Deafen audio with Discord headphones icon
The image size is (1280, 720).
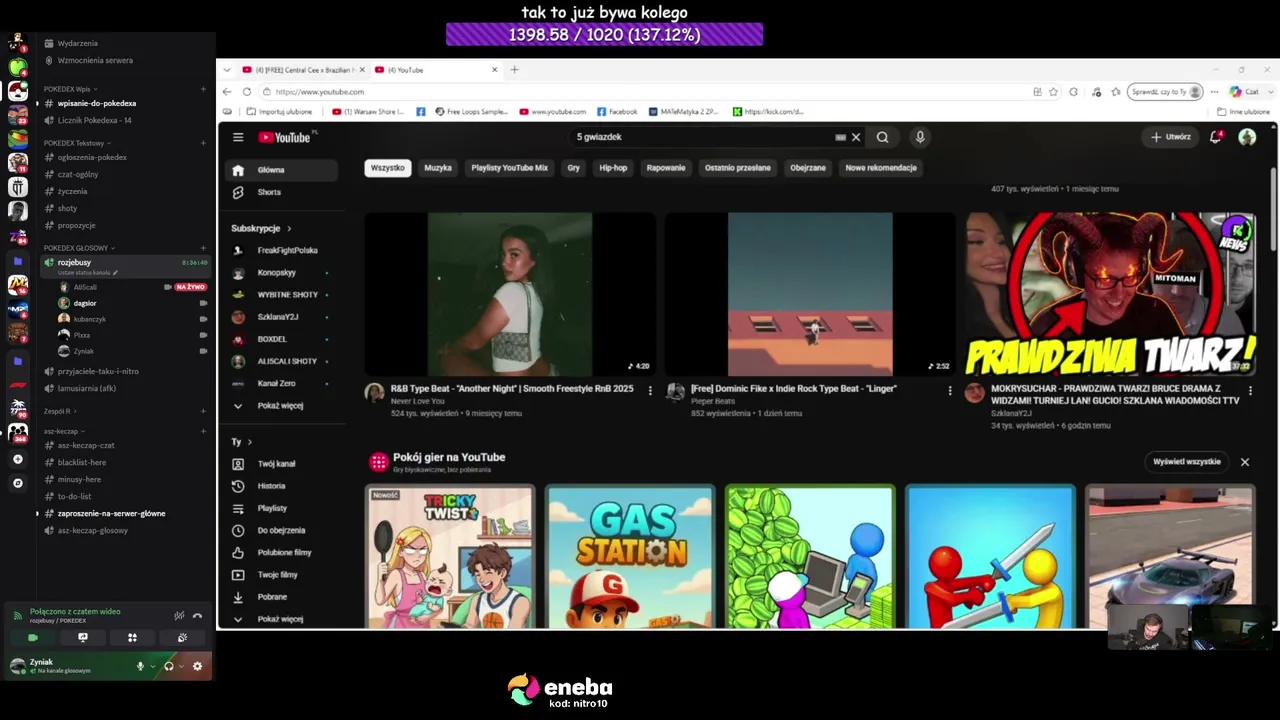[x=168, y=666]
